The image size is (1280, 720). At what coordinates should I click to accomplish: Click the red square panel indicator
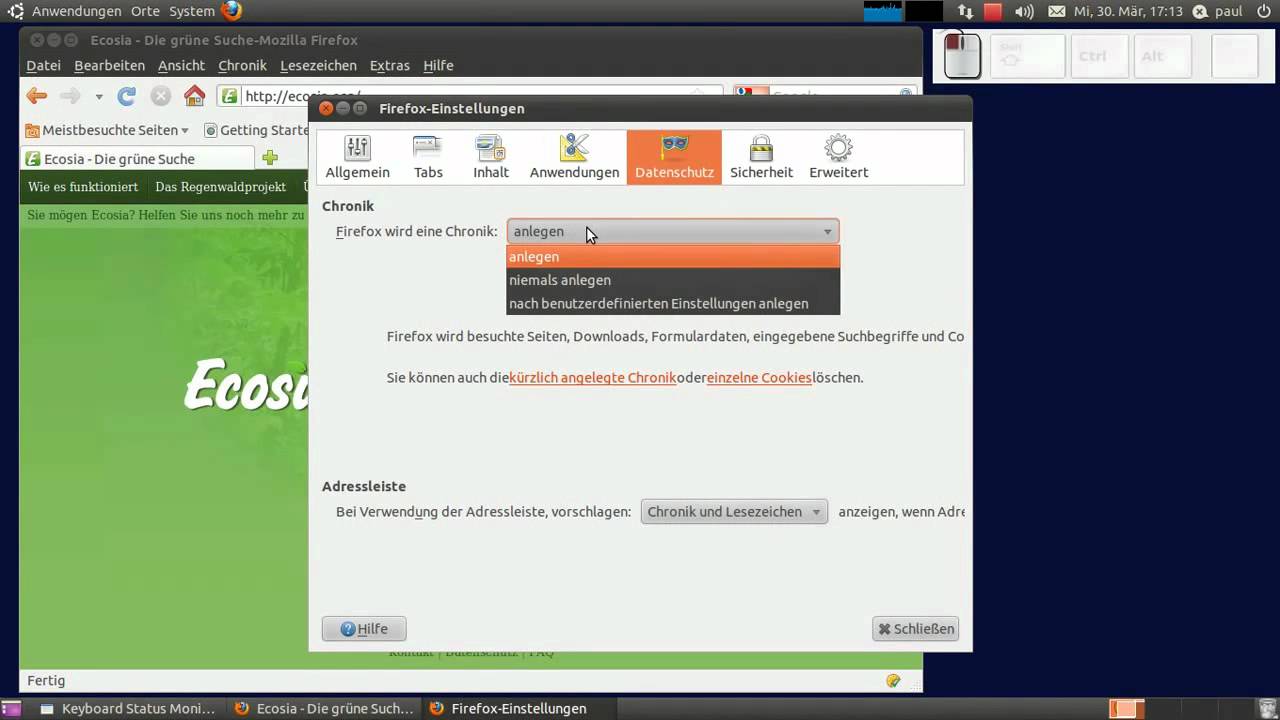993,11
